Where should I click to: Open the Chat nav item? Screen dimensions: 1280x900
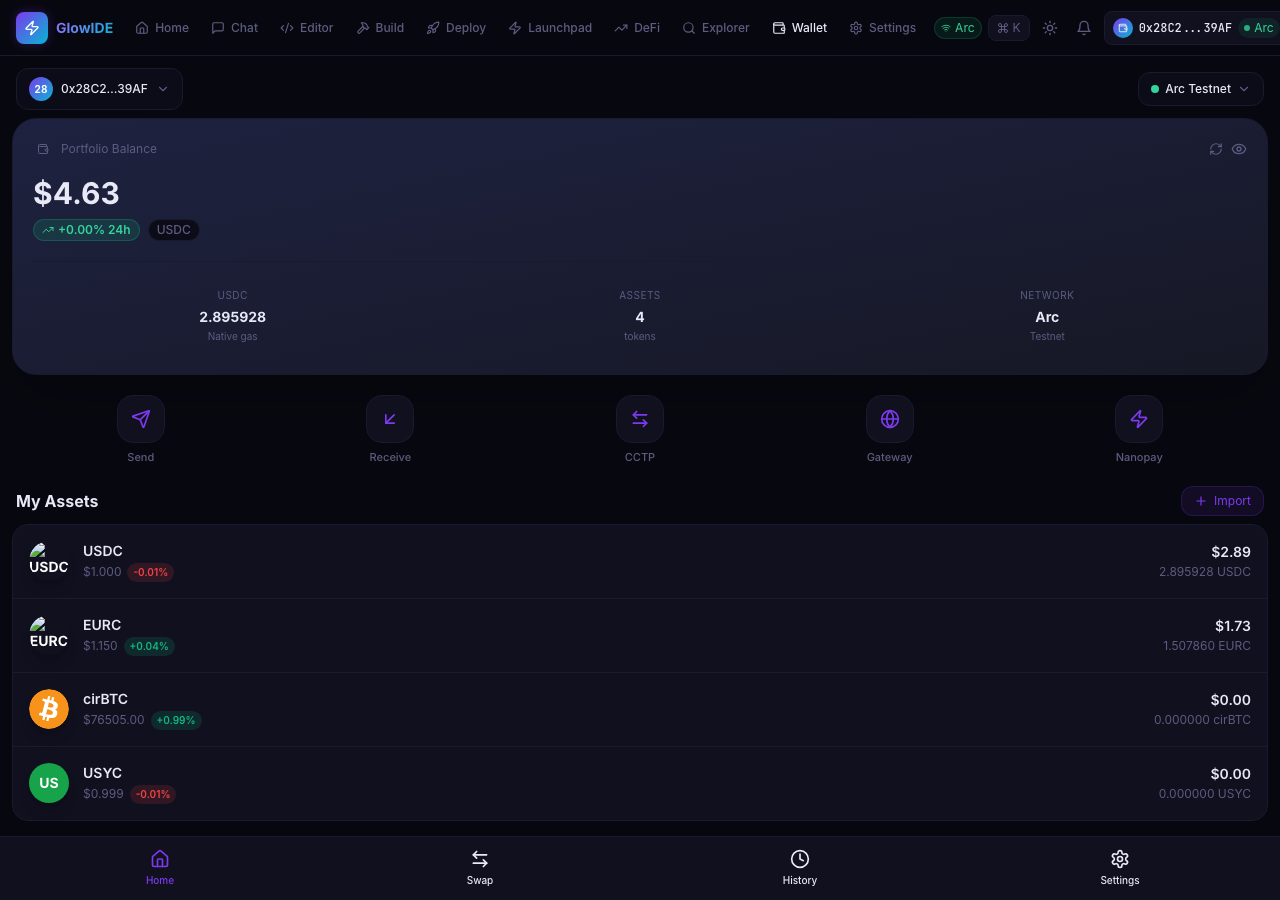click(235, 28)
